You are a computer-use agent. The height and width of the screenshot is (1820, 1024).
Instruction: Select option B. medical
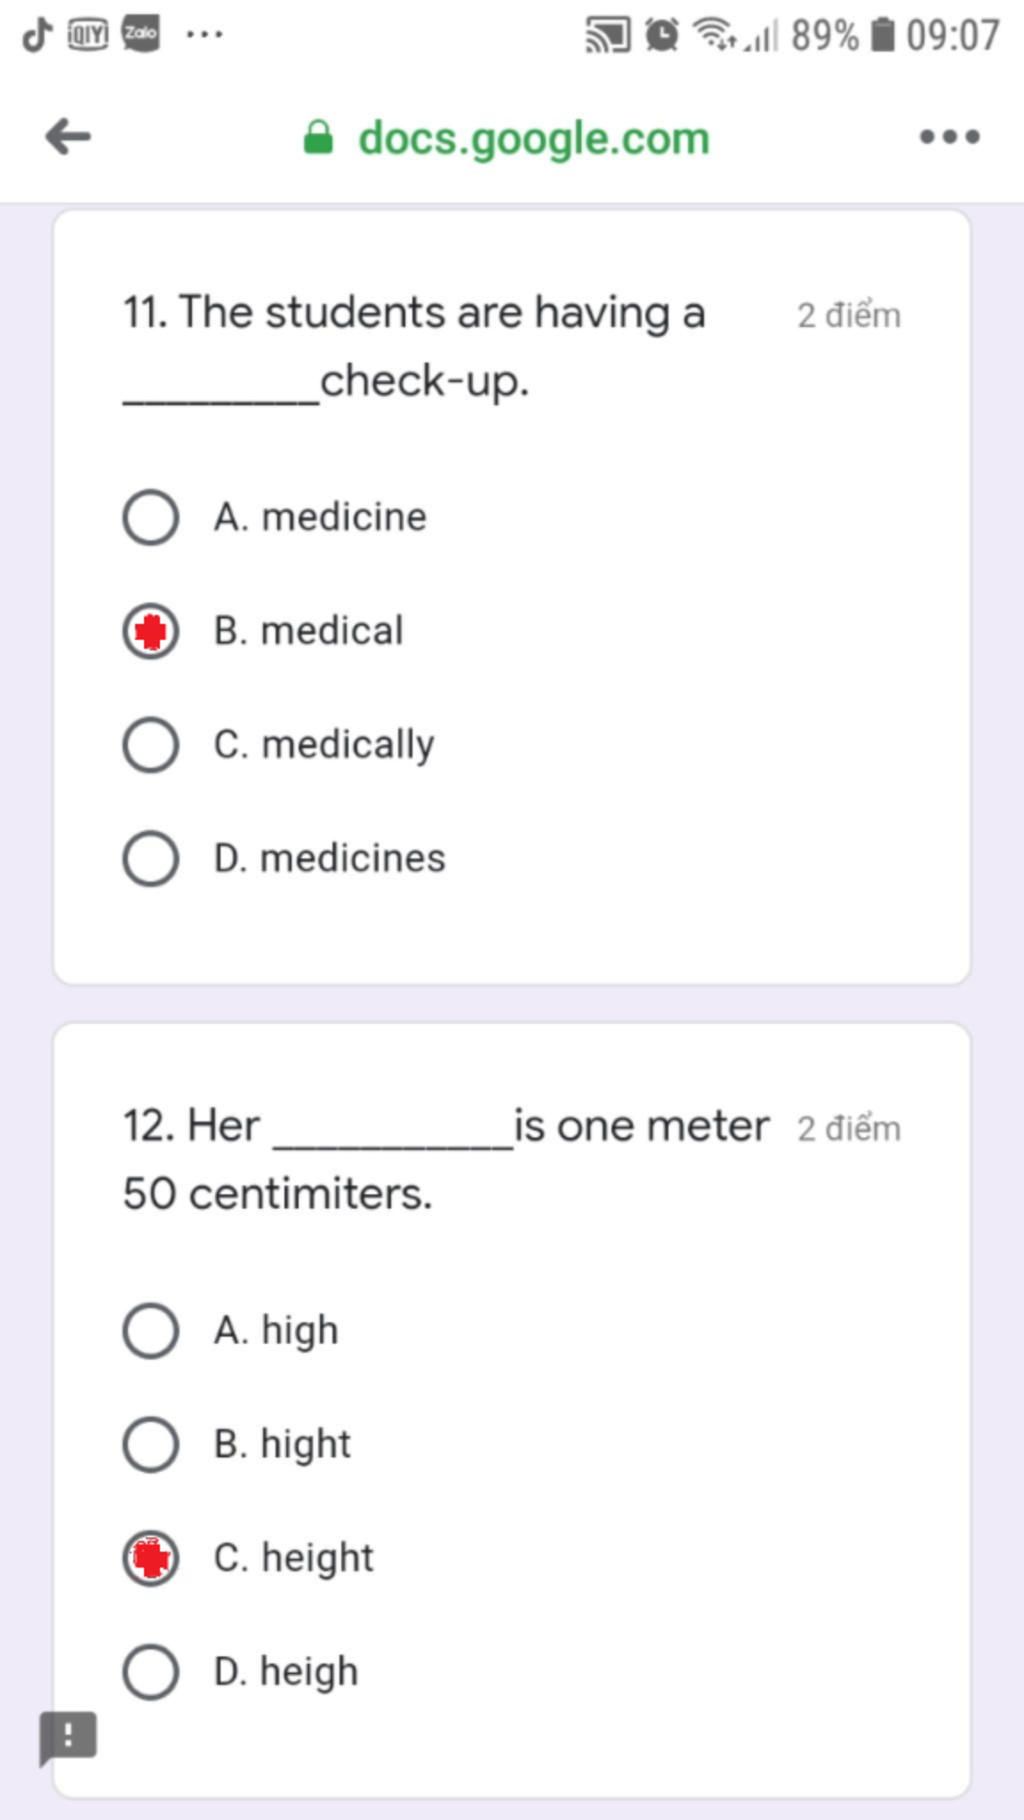point(264,631)
